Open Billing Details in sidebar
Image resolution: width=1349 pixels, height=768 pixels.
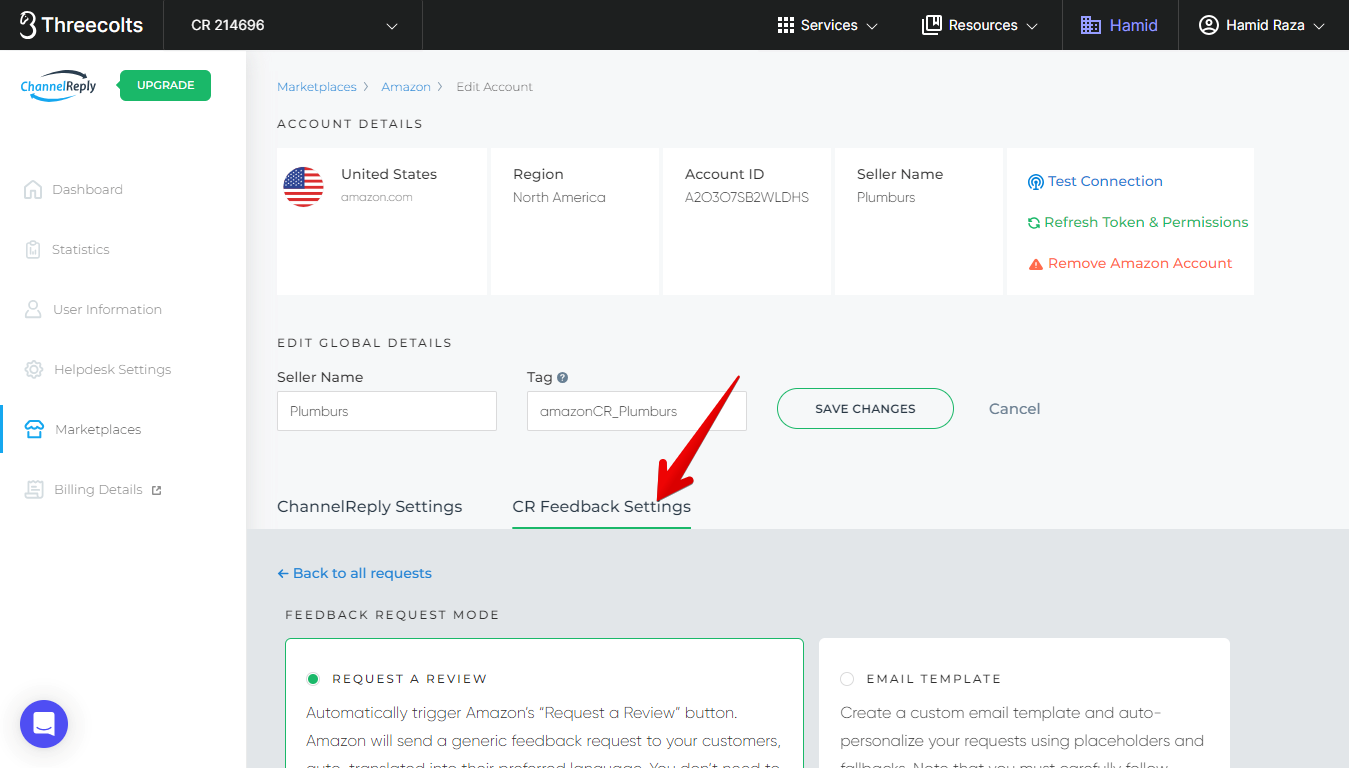[x=98, y=489]
